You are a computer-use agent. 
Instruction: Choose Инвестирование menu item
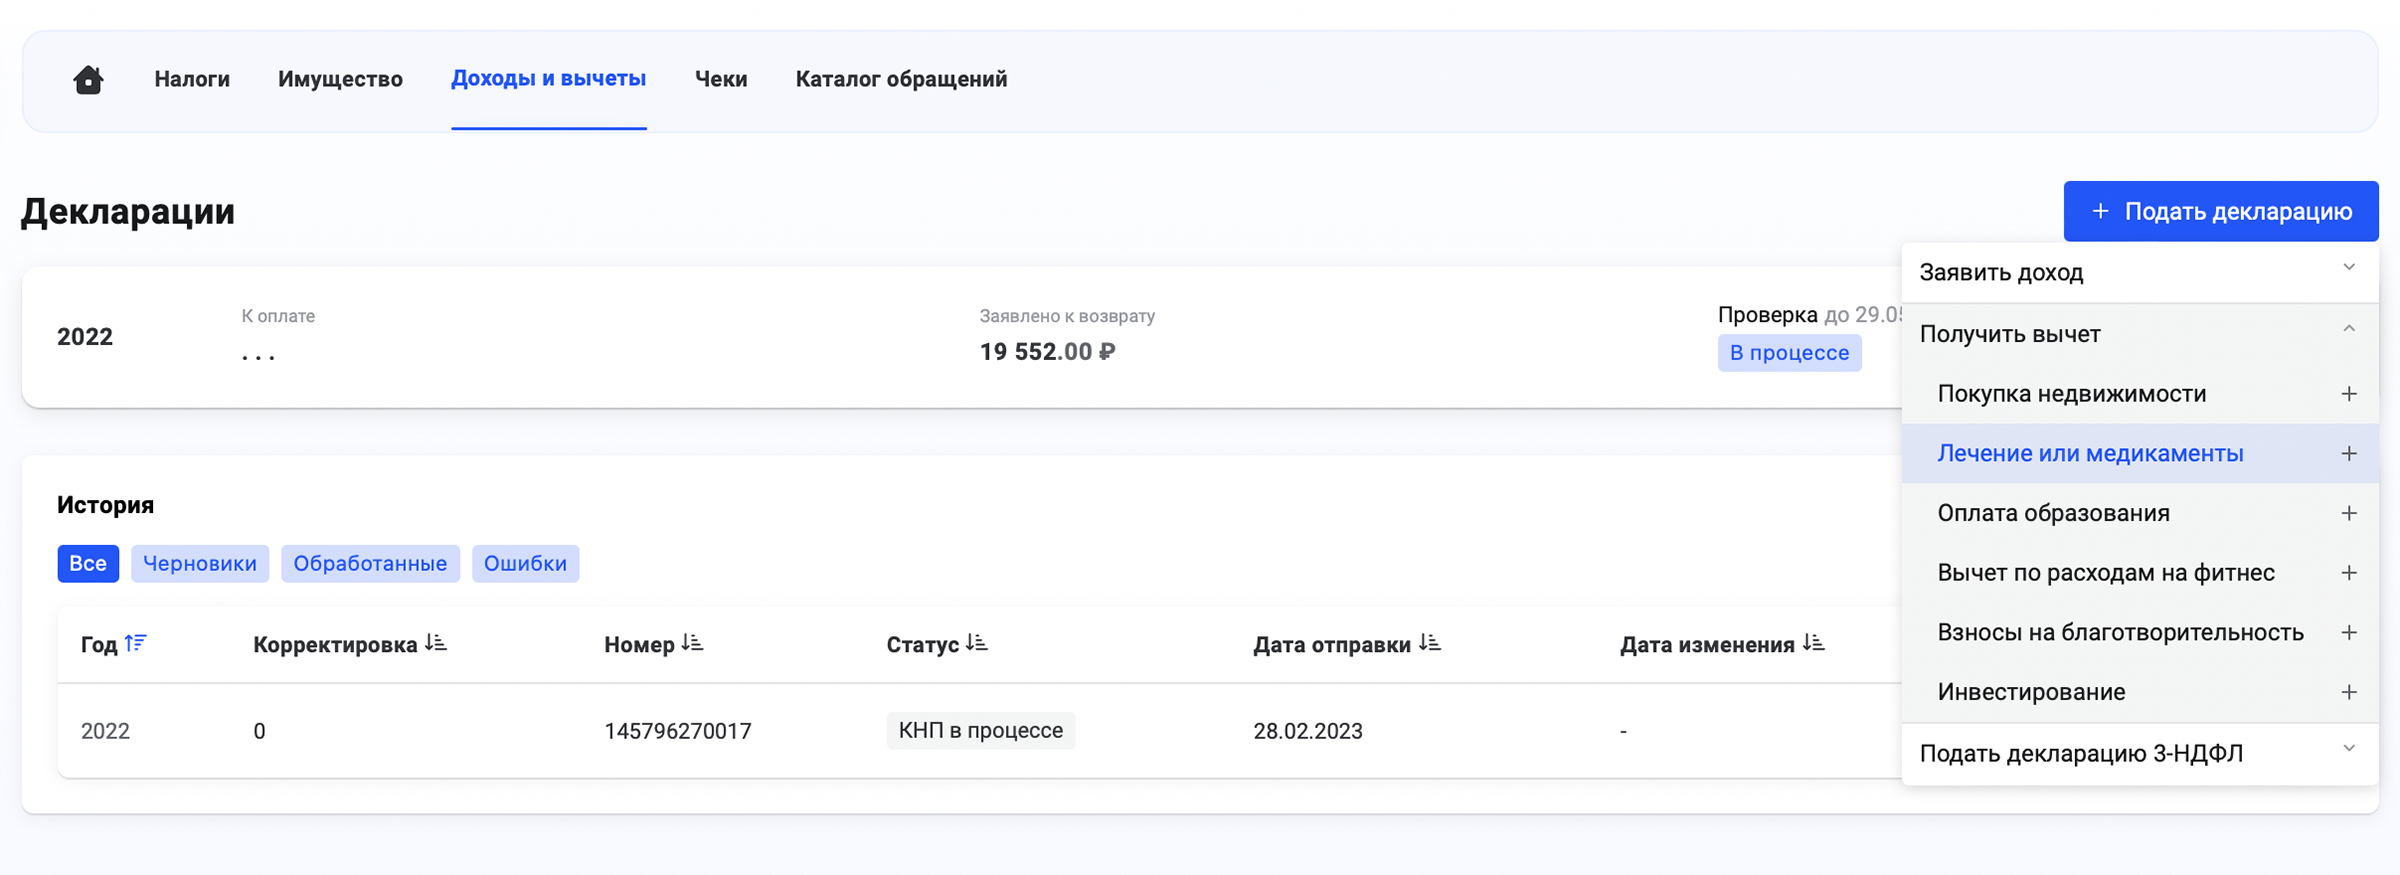[2140, 692]
